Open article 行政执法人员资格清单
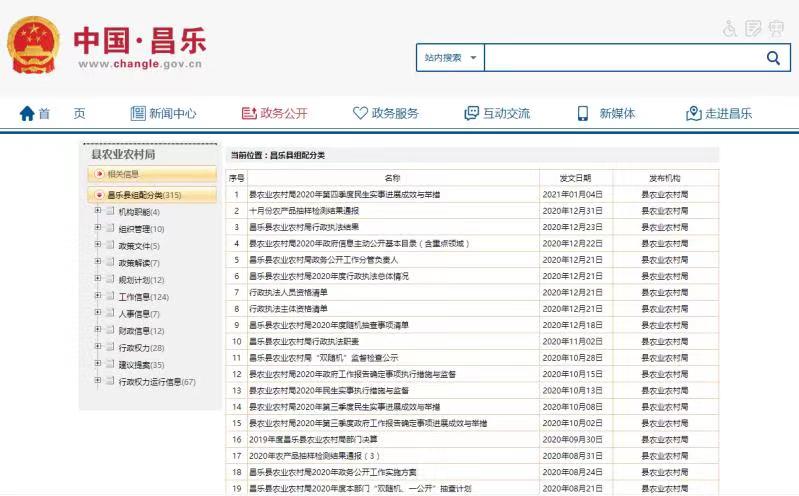799x496 pixels. click(x=288, y=292)
